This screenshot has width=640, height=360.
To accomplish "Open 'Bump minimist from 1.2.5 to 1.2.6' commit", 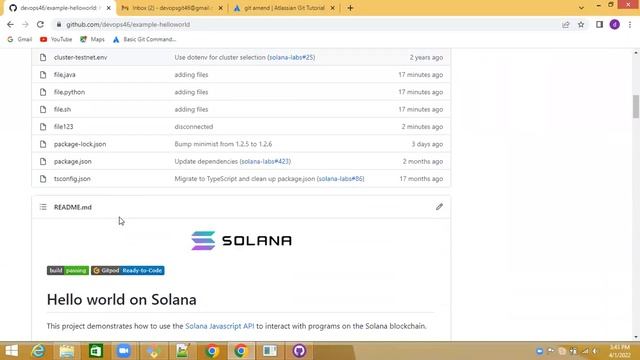I will tap(223, 144).
